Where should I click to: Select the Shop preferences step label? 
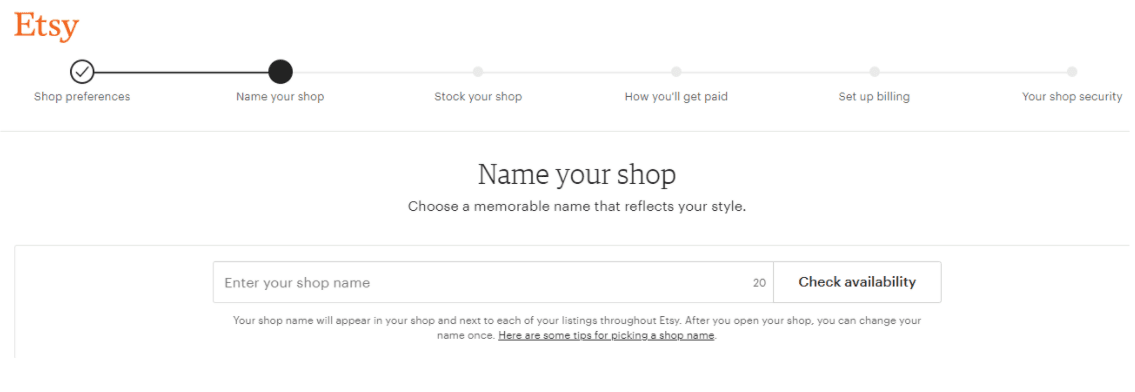(x=82, y=97)
